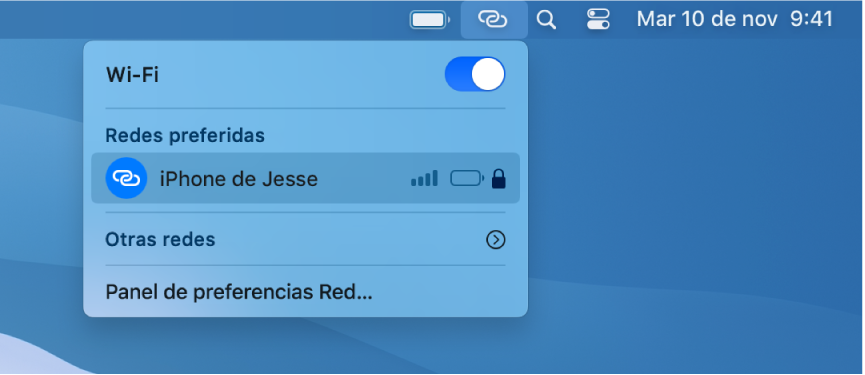Click blue hotspot icon beside iPhone de Jesse

coord(126,178)
